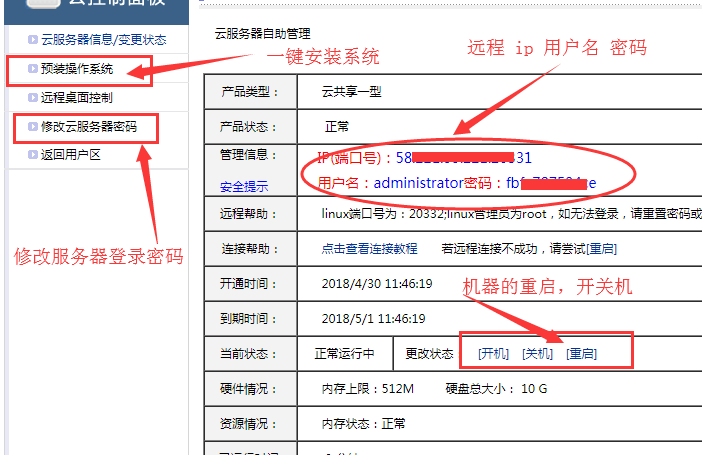This screenshot has width=702, height=455.
Task: Click bullet icon beside 云服务器信息/变更状态
Action: click(32, 39)
